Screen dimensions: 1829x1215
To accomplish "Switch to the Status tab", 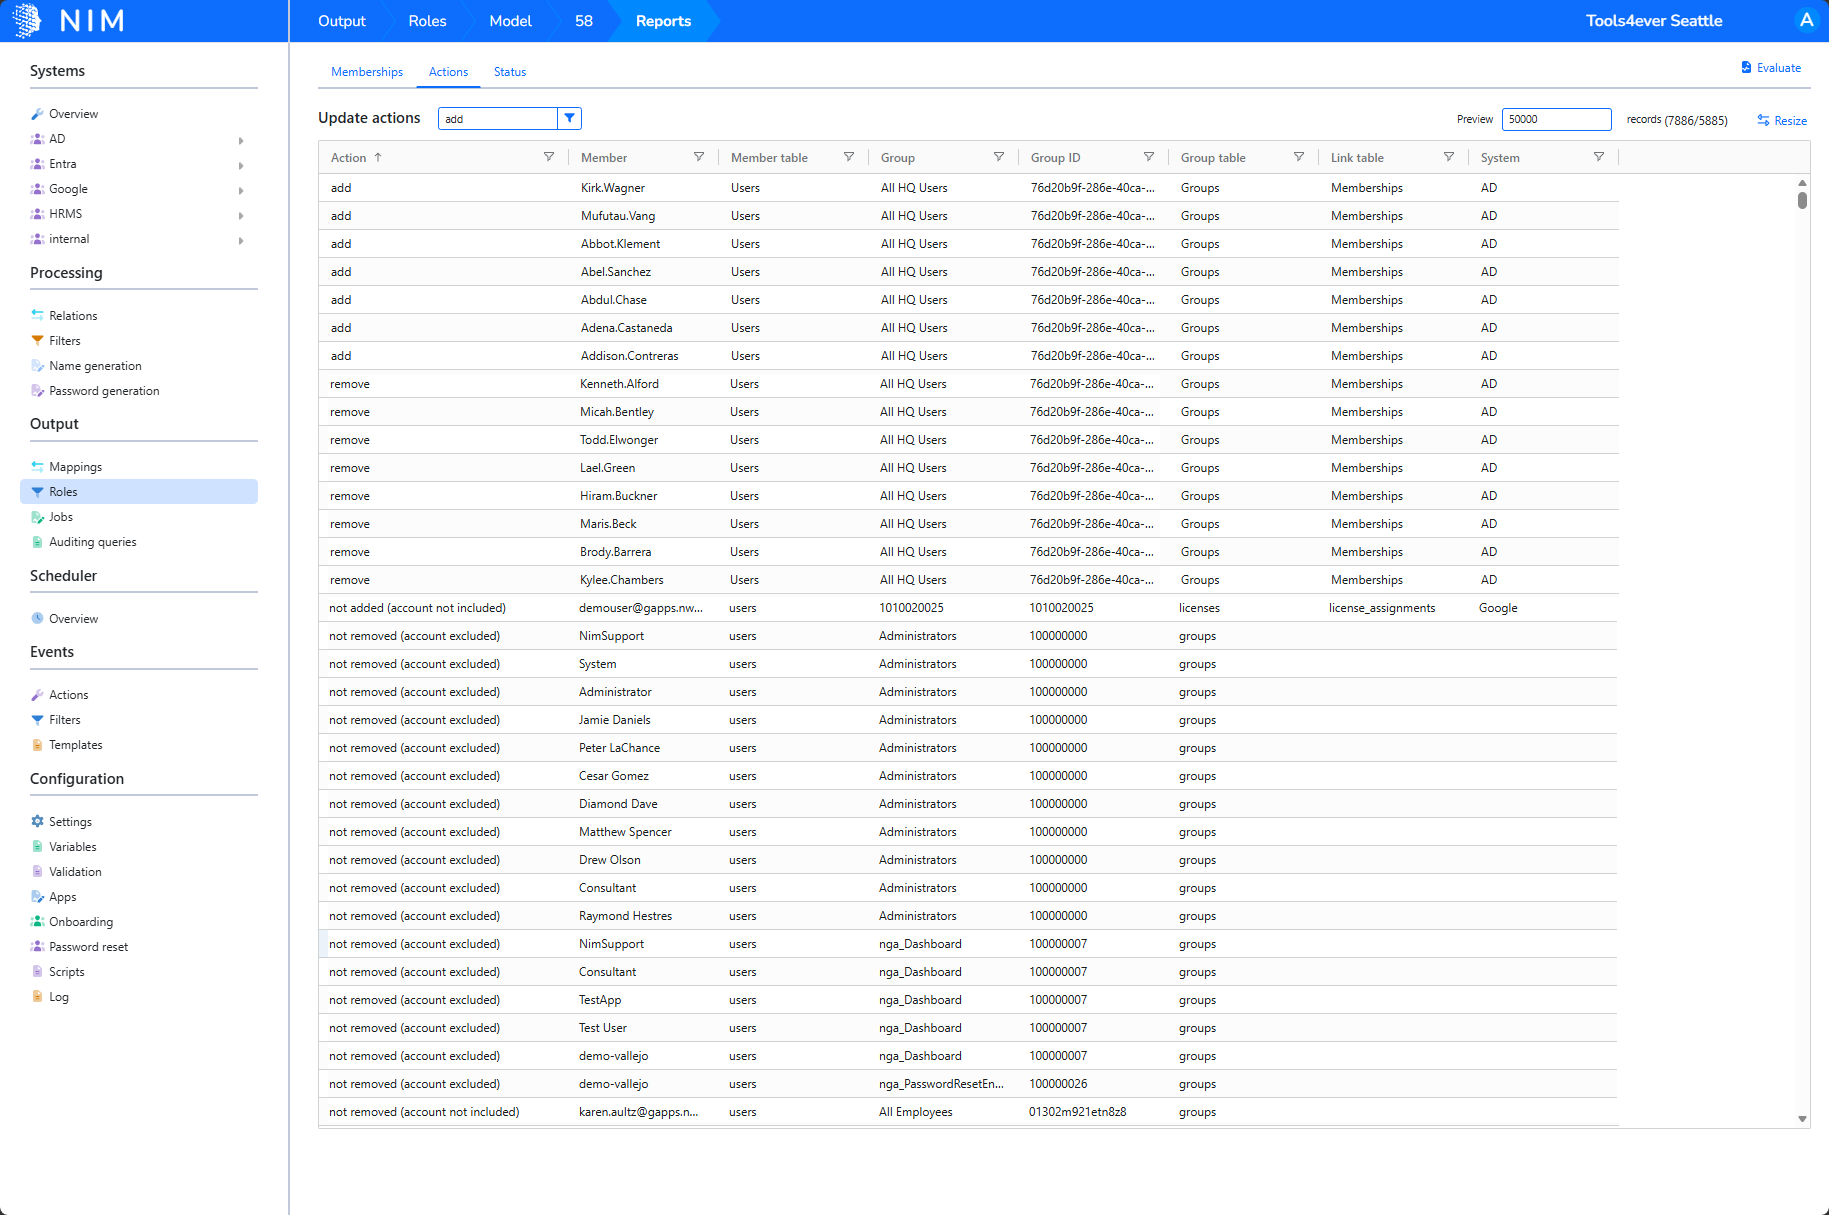I will tap(510, 72).
